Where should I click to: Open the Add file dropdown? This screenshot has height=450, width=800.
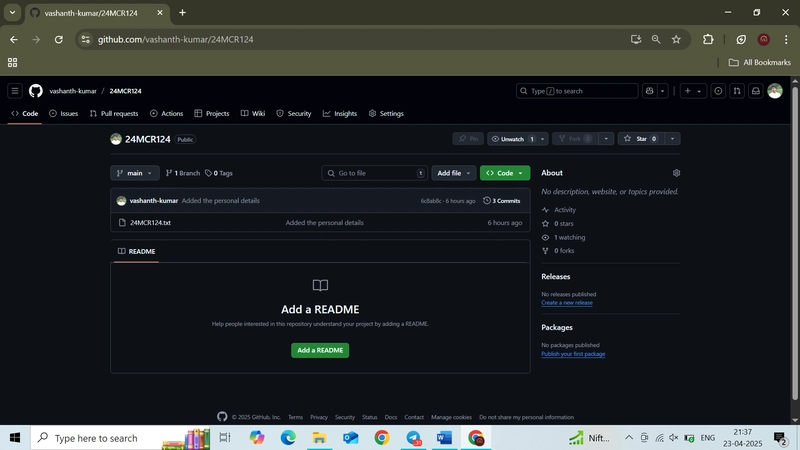[x=454, y=173]
